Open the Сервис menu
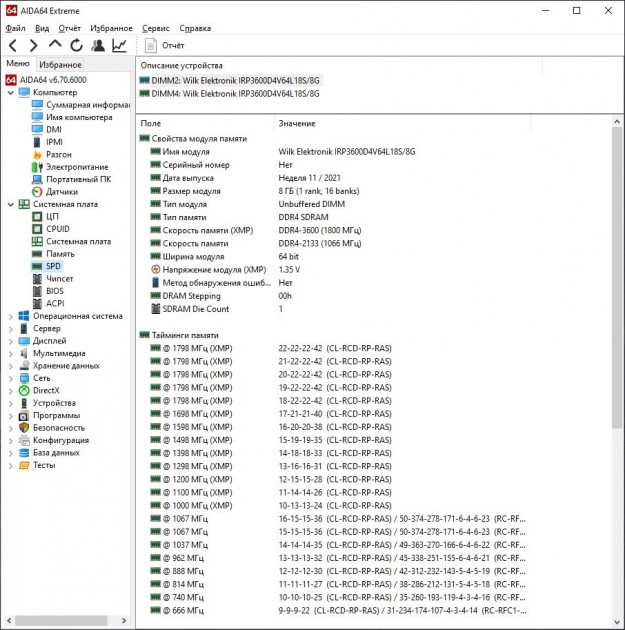Screen dimensions: 625x630 coord(155,28)
